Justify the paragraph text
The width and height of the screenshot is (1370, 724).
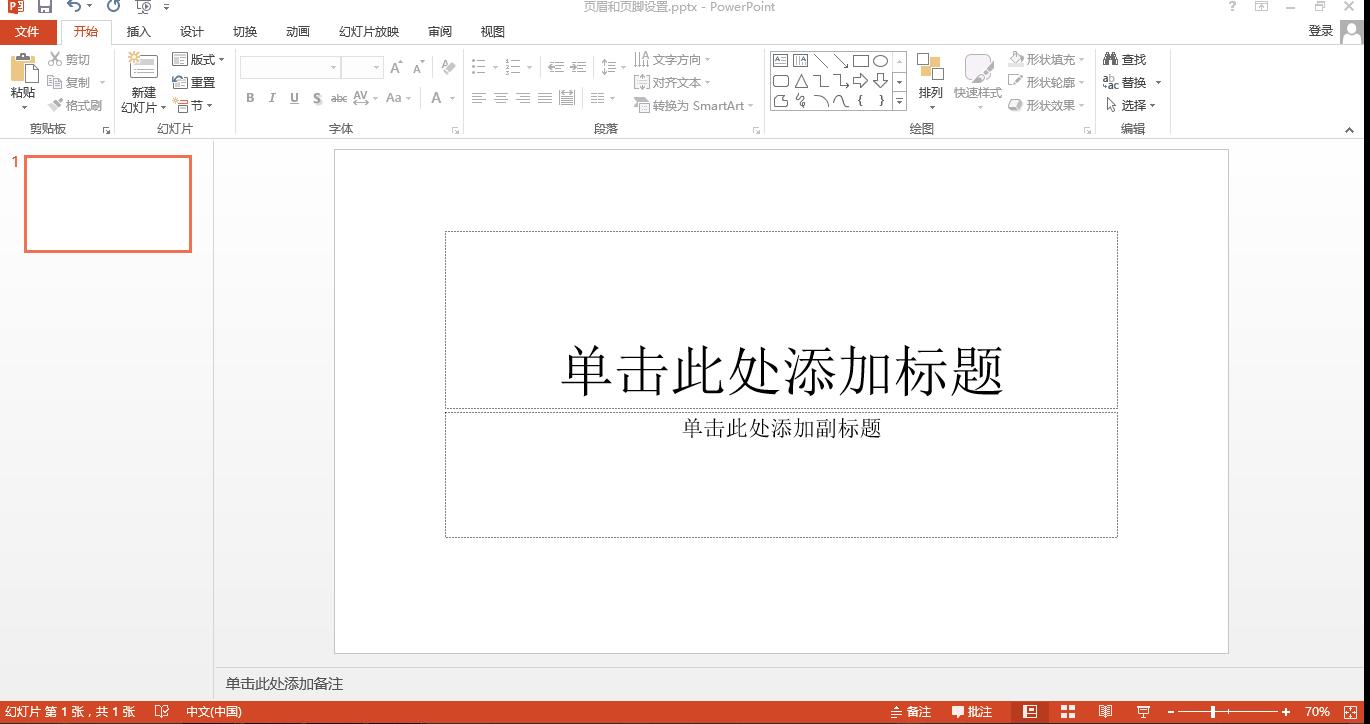click(x=545, y=98)
